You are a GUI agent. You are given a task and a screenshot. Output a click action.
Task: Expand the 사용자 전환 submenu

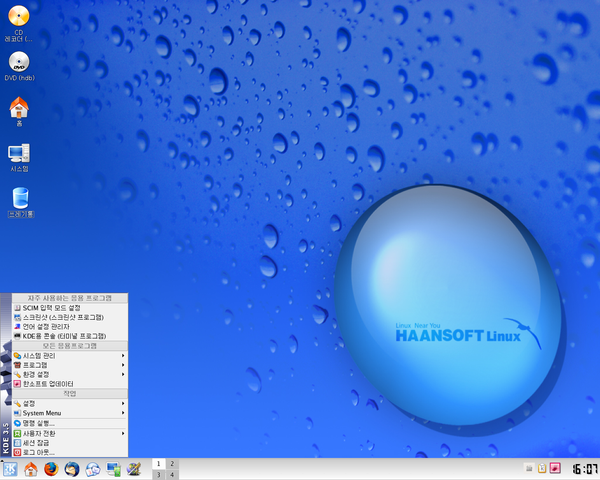[x=70, y=433]
